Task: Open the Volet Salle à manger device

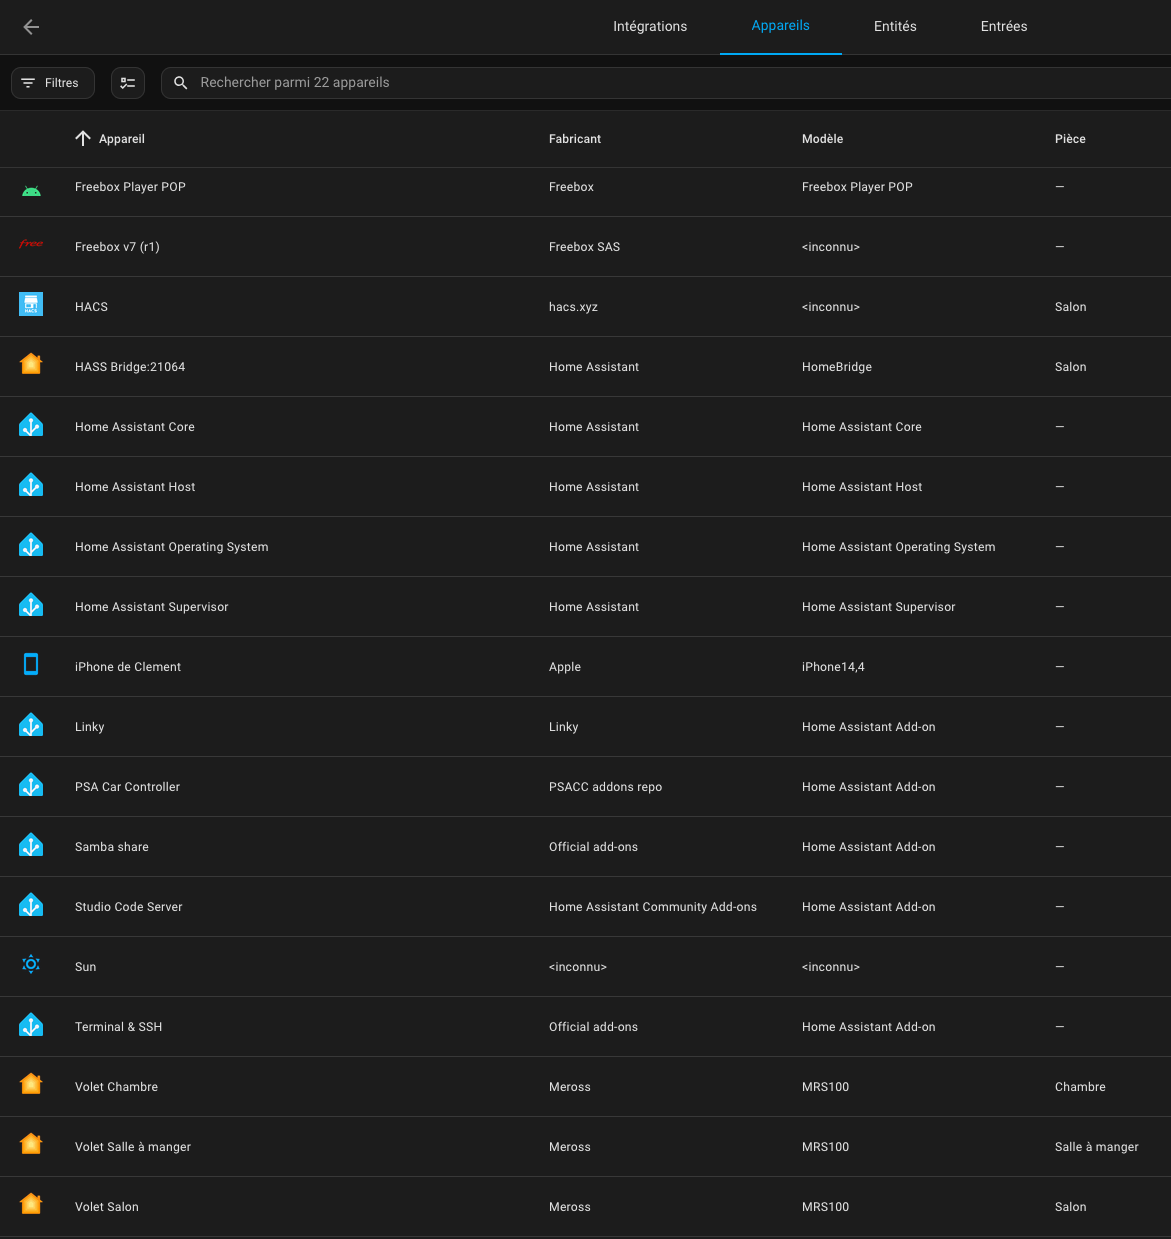Action: (133, 1147)
